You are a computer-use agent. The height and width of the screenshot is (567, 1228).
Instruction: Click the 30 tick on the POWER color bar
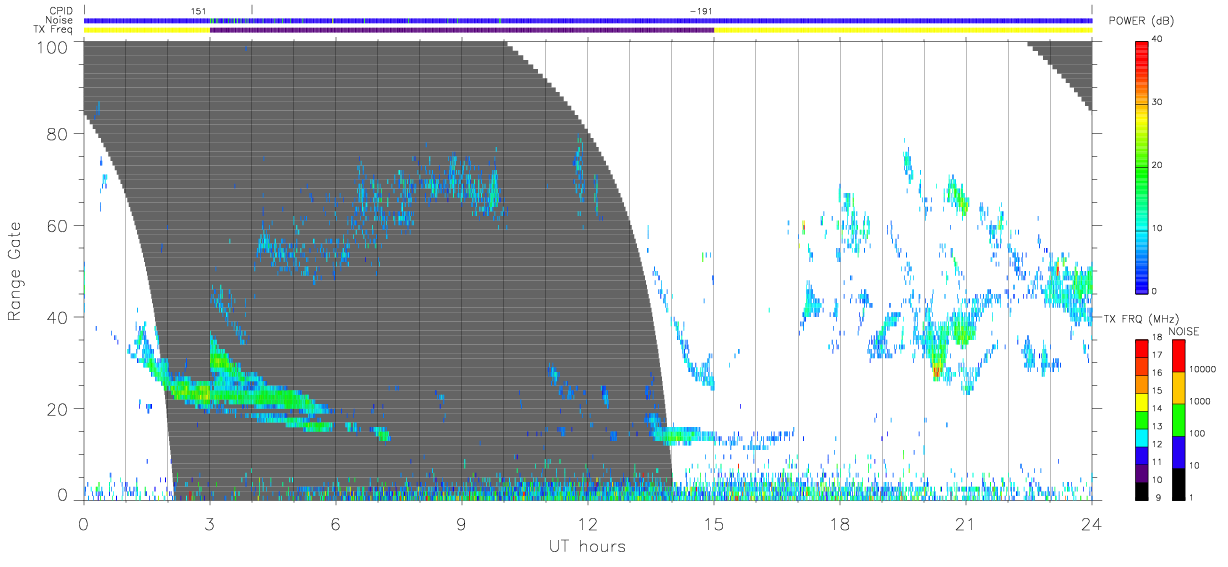[x=1156, y=102]
